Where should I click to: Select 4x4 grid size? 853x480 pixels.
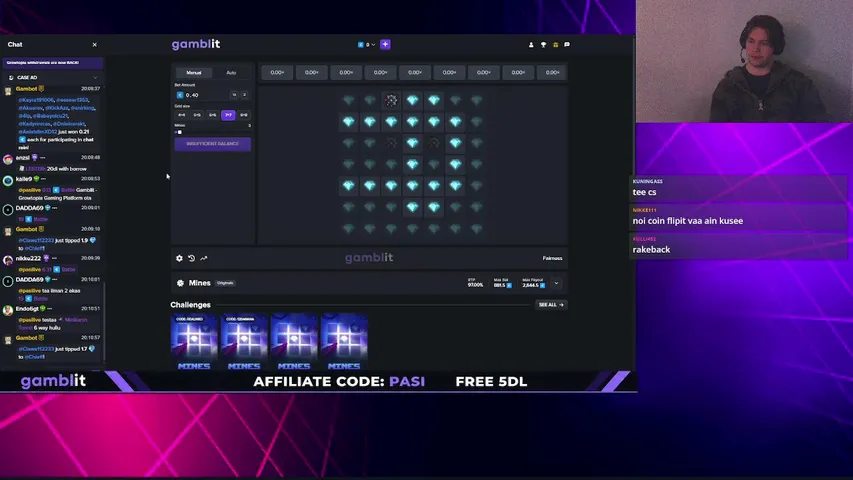pos(182,115)
